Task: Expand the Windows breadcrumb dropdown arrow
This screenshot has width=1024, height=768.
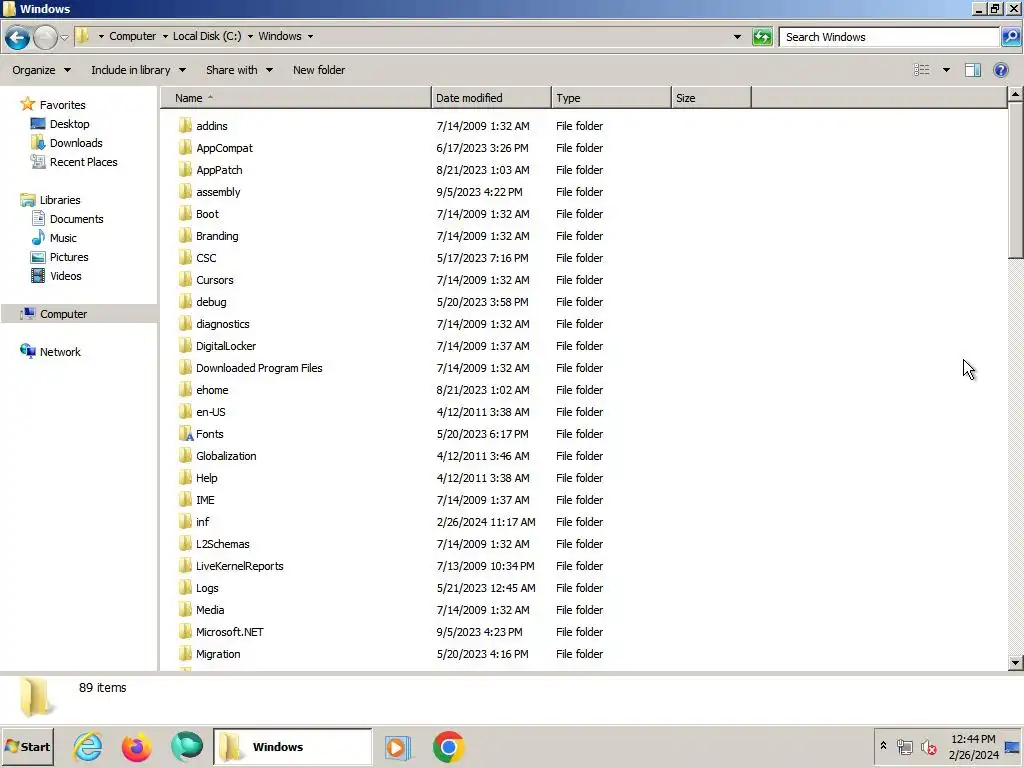Action: tap(310, 37)
